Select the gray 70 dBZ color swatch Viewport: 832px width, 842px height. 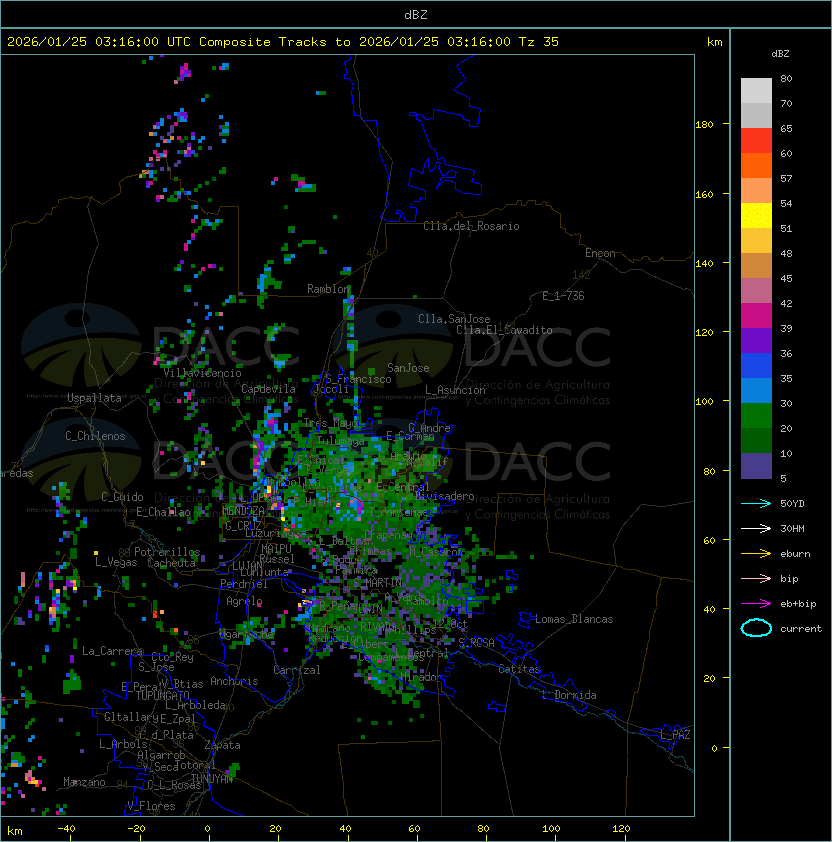click(x=756, y=115)
